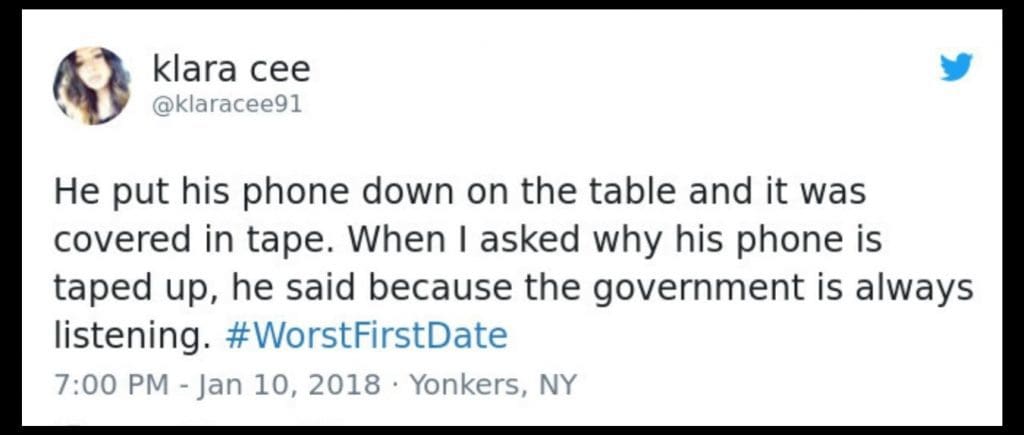Click the word "listening" in the tweet
This screenshot has height=435, width=1024.
121,336
